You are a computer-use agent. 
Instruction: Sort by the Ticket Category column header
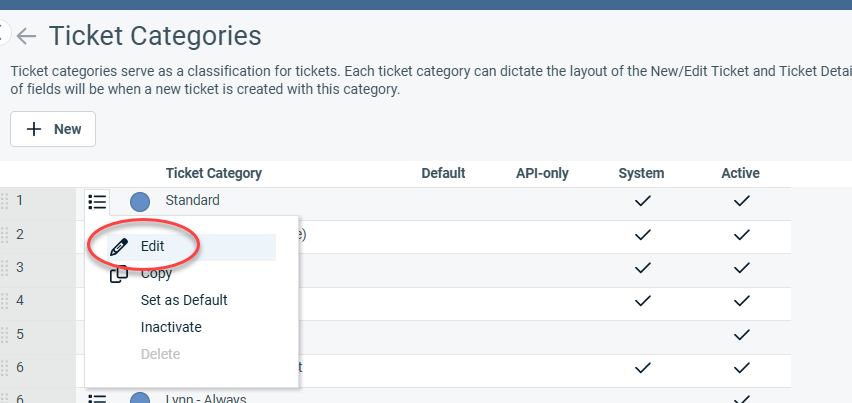tap(213, 173)
